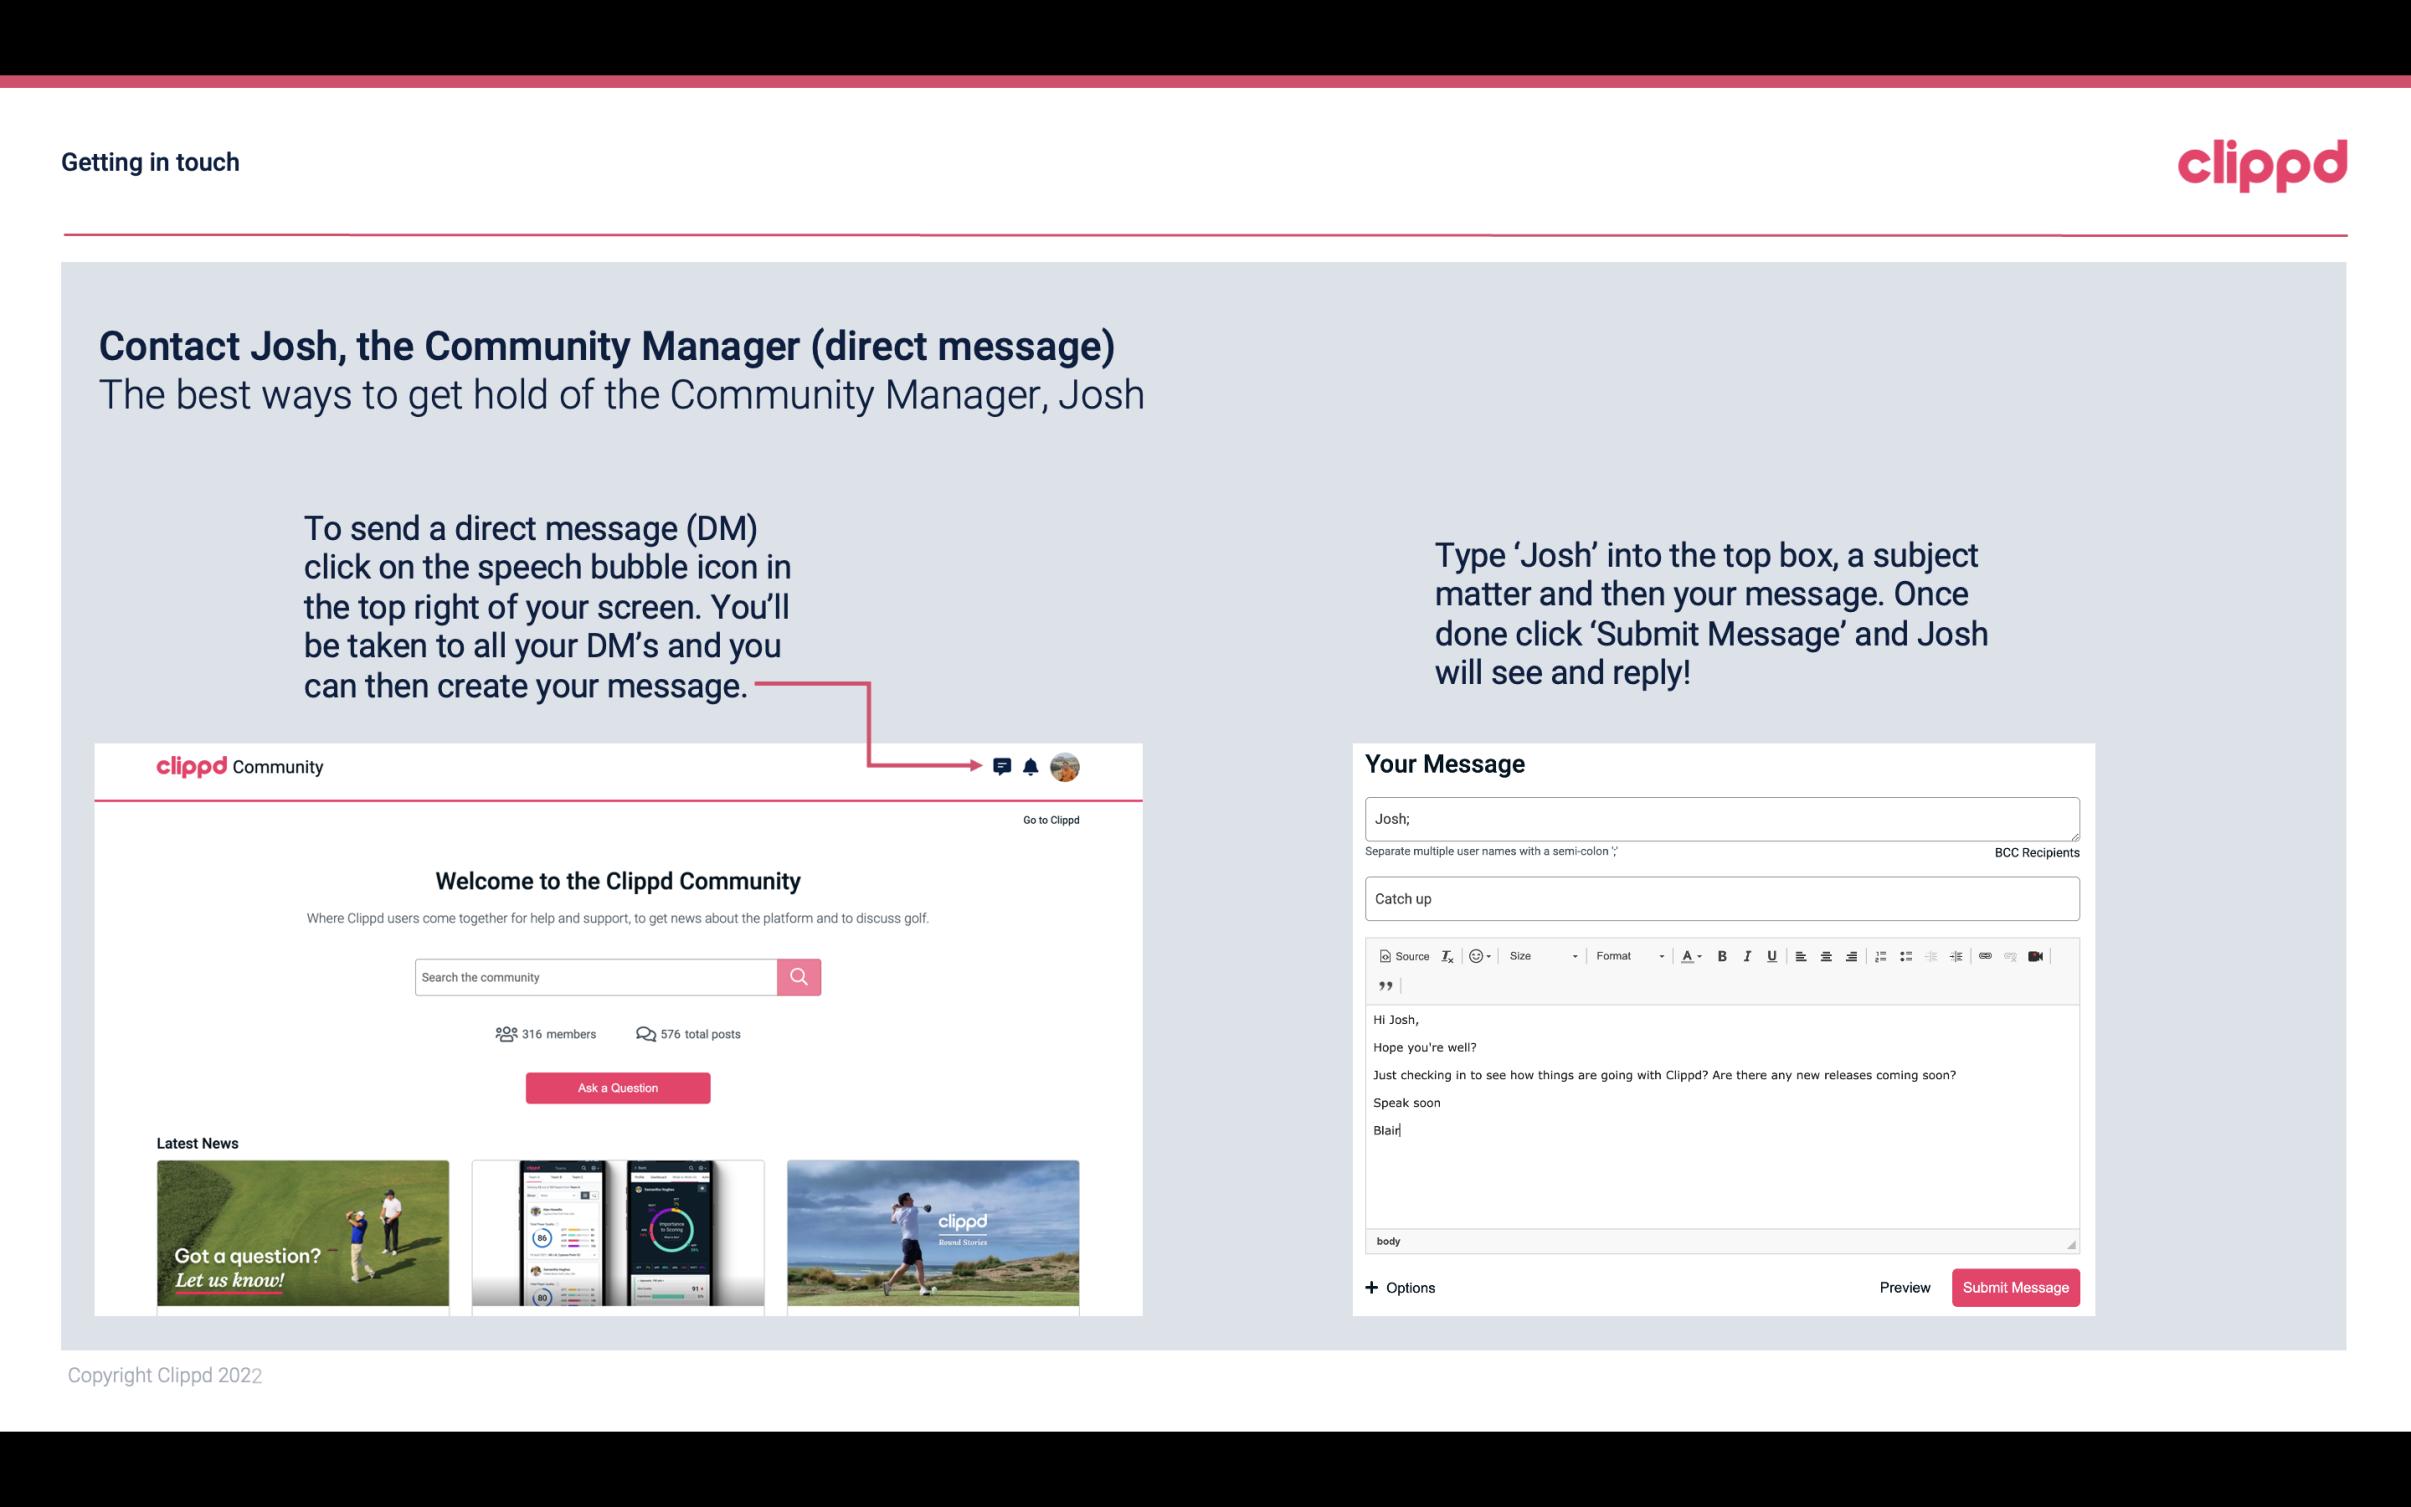Screen dimensions: 2411x1507
Task: Expand the Options section below message
Action: [x=1399, y=1287]
